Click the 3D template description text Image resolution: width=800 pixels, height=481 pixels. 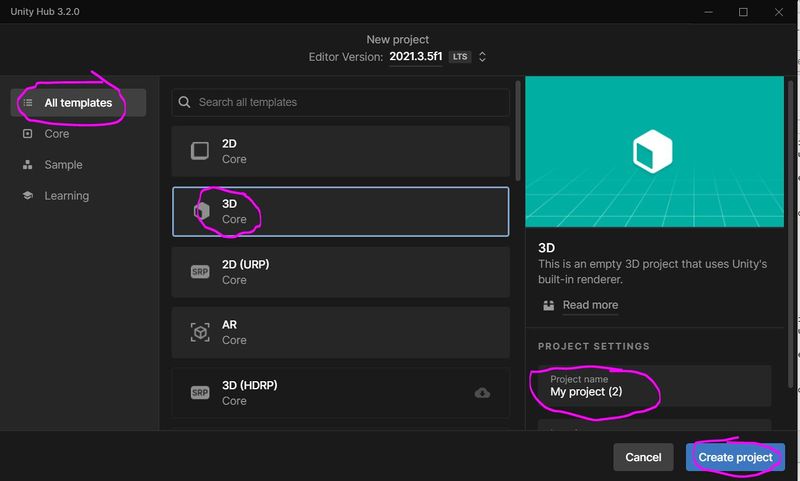pyautogui.click(x=652, y=272)
